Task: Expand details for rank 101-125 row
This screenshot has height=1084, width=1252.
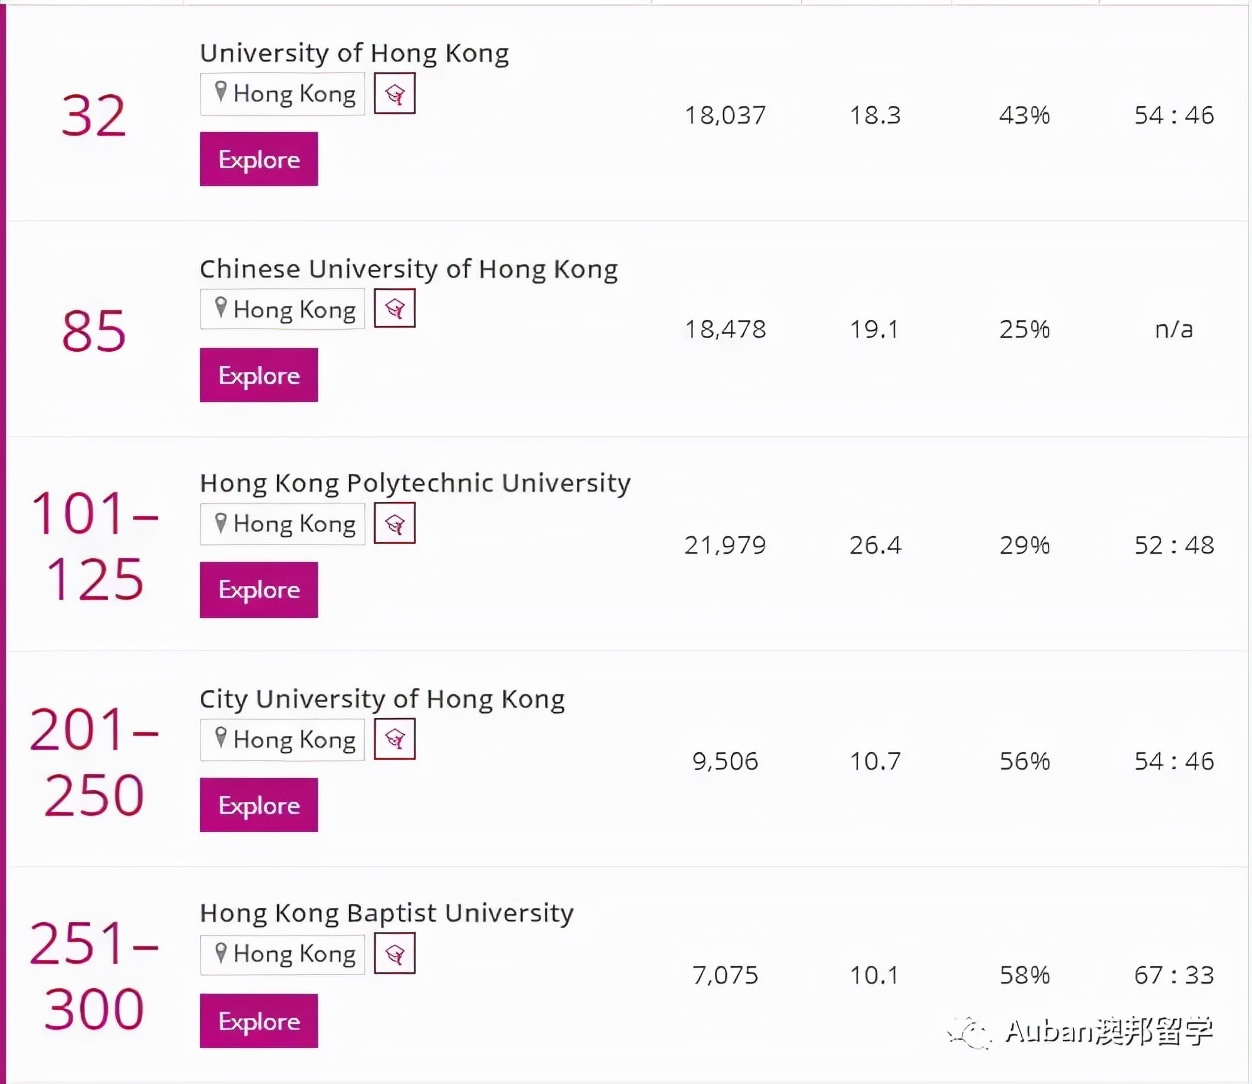Action: [x=258, y=589]
